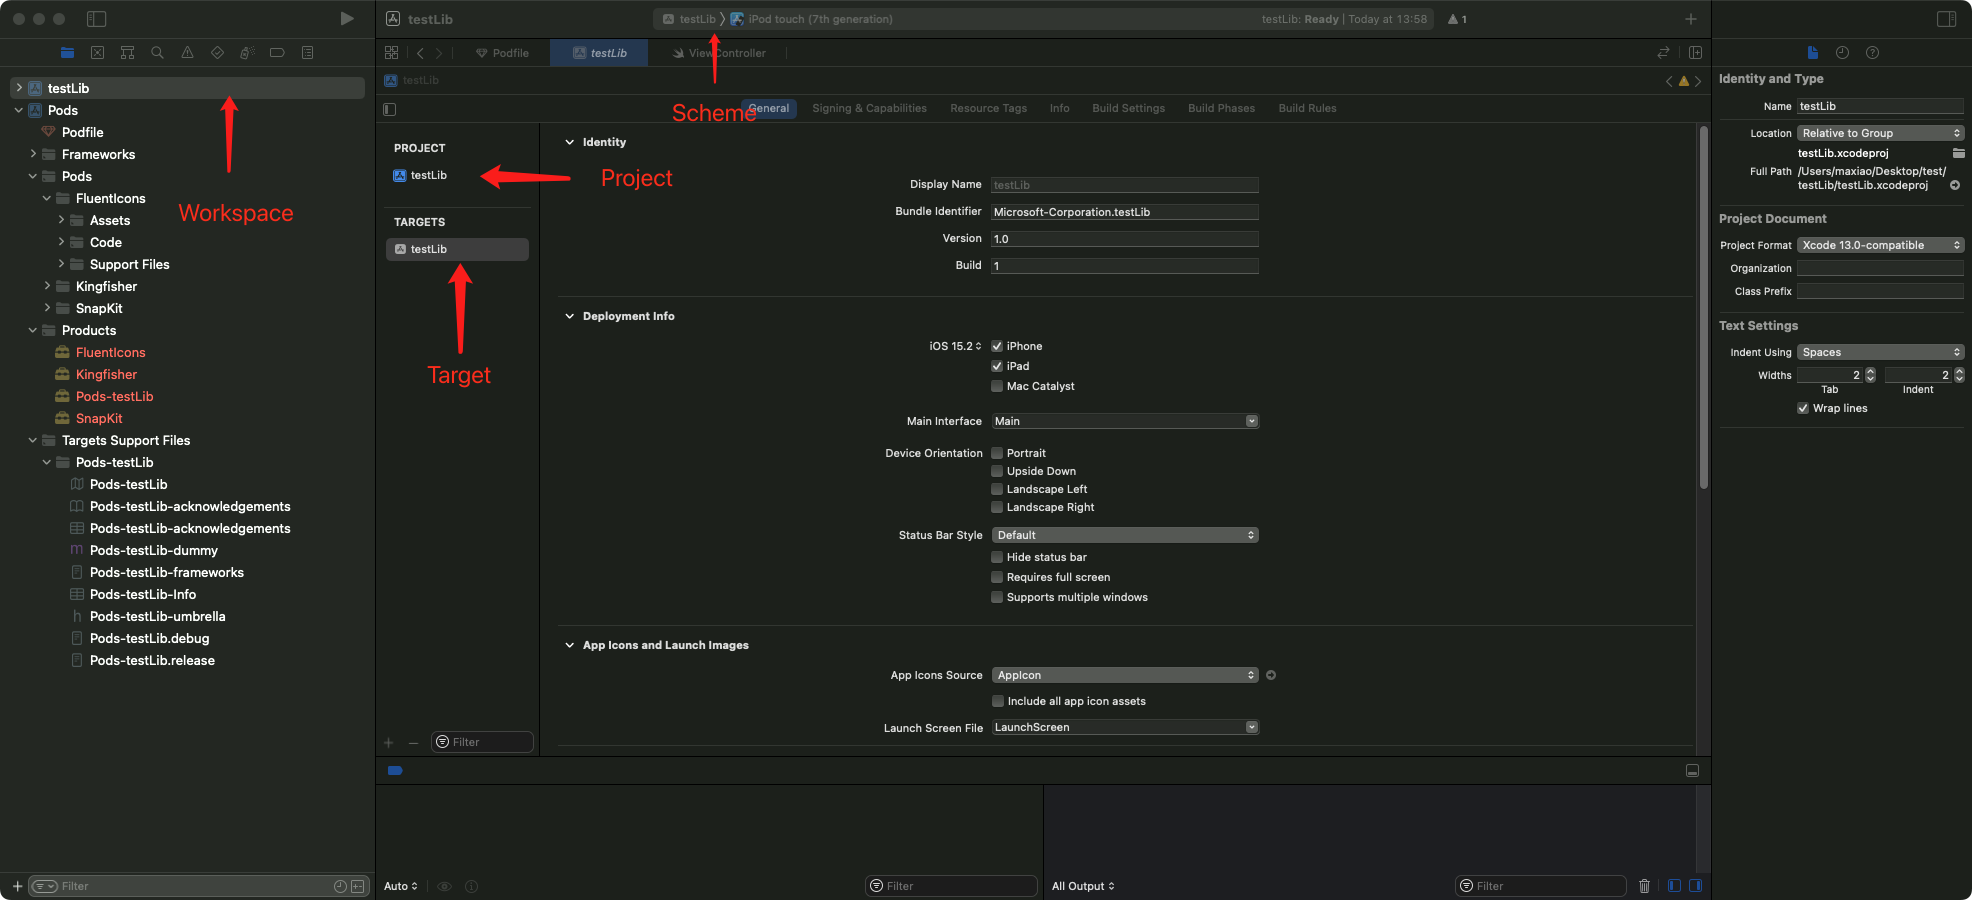Switch to Build Rules tab

(1307, 108)
